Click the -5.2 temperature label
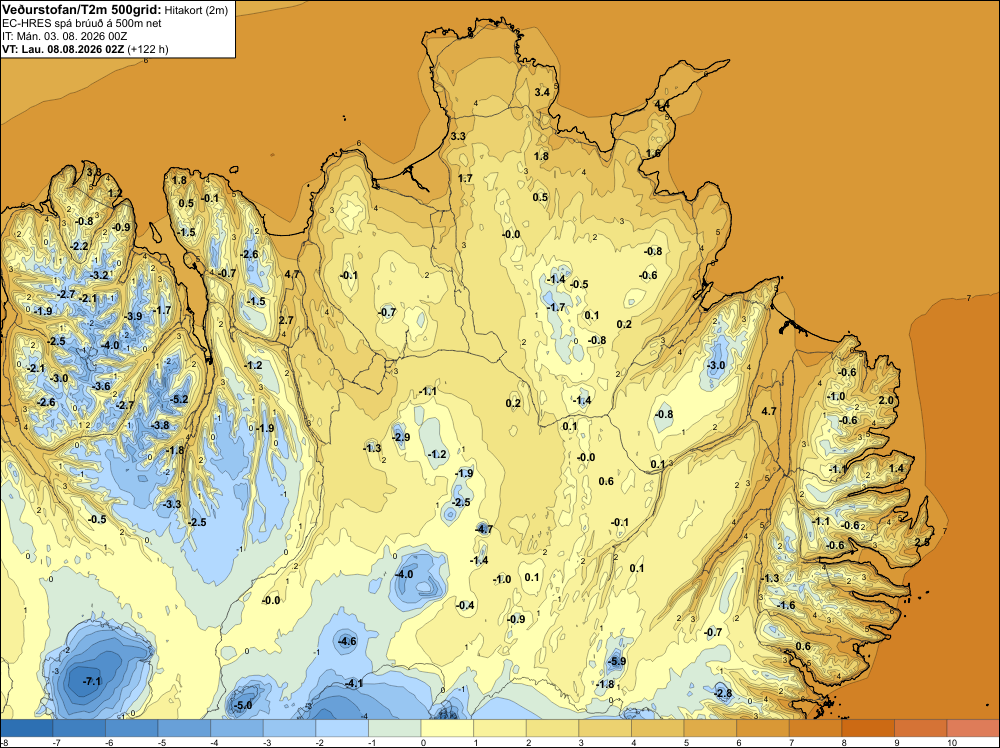Screen dimensions: 1000x748 pos(179,399)
